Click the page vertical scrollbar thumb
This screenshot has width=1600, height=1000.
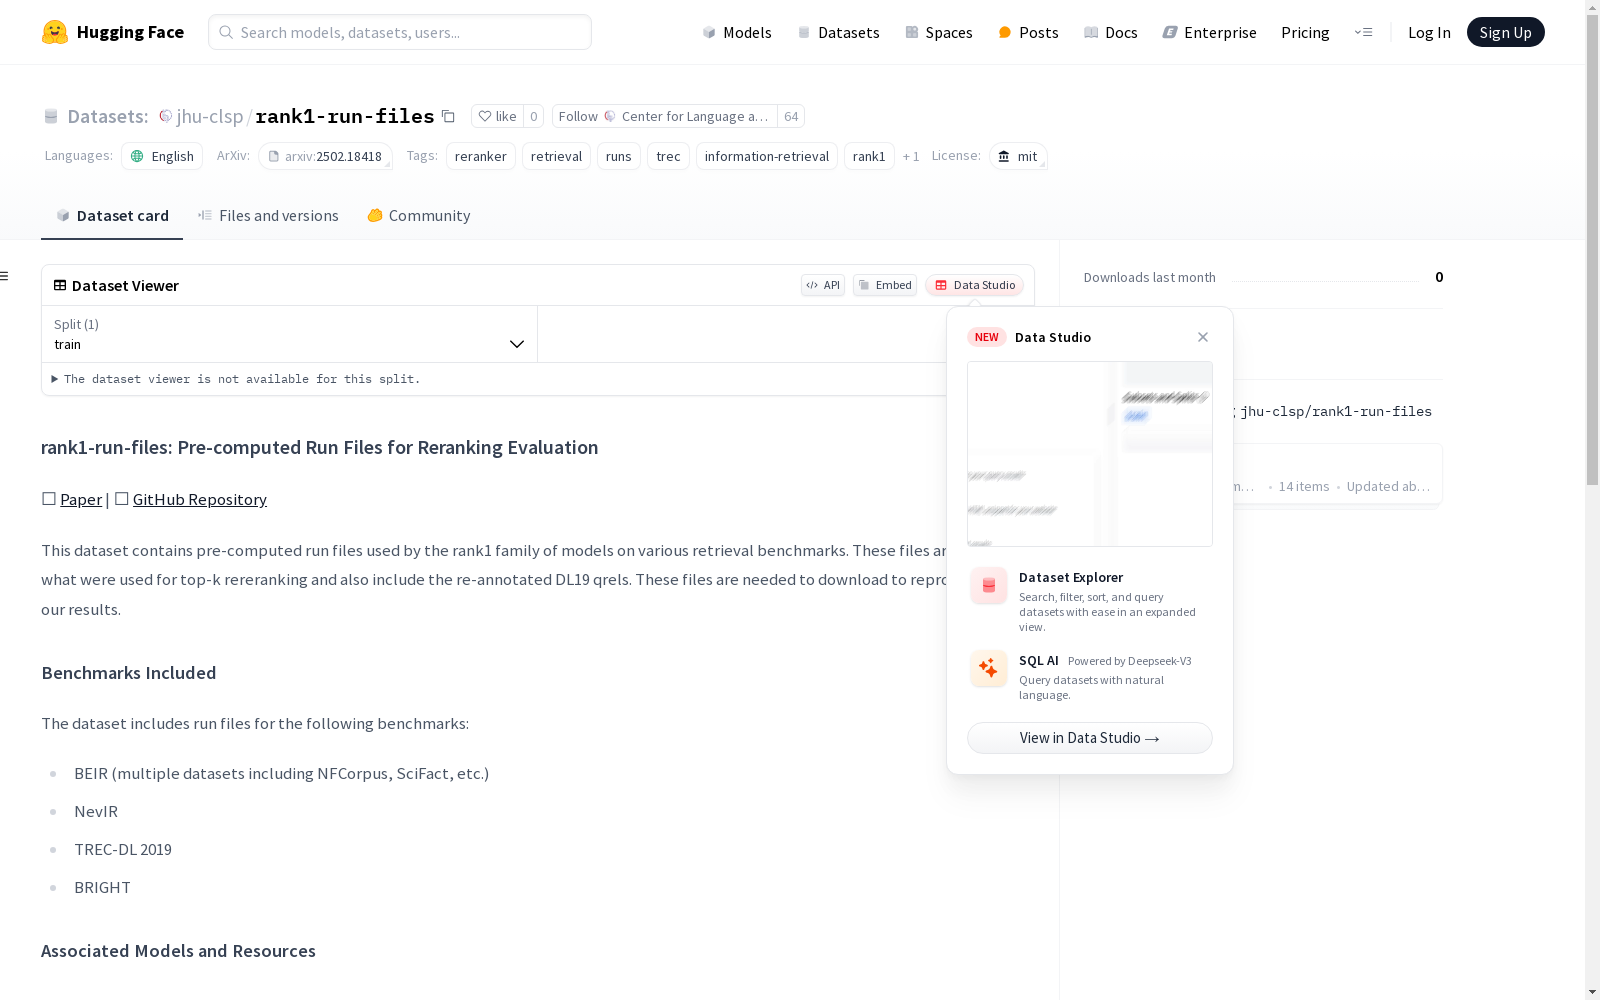[x=1592, y=250]
